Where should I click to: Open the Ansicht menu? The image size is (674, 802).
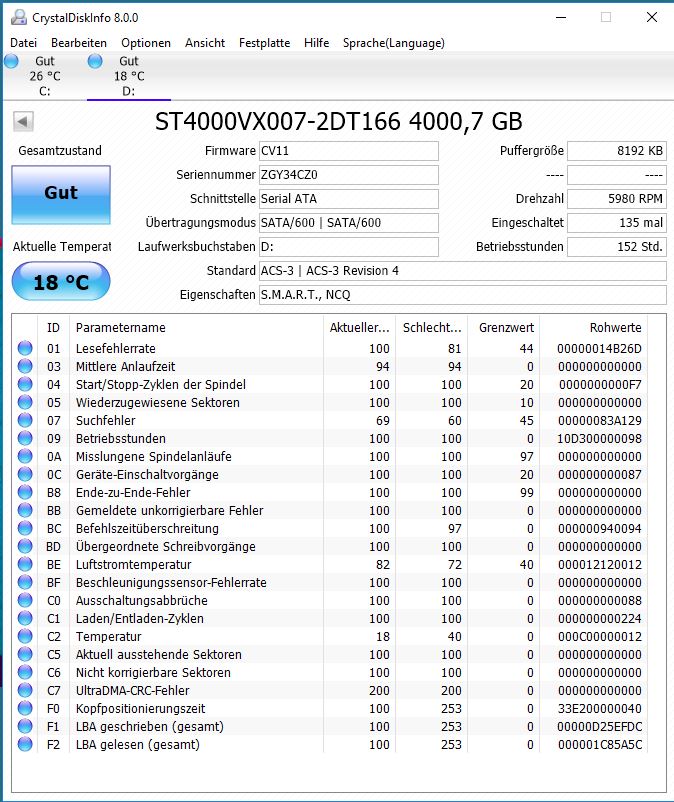click(205, 43)
